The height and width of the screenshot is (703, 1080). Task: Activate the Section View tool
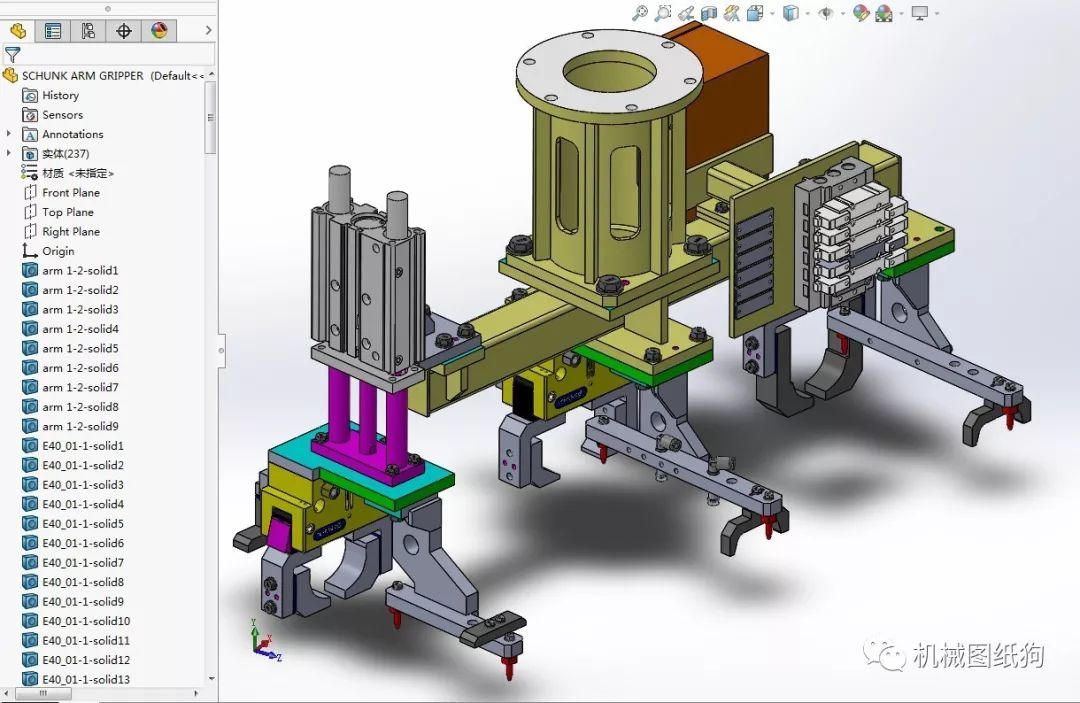pyautogui.click(x=709, y=13)
